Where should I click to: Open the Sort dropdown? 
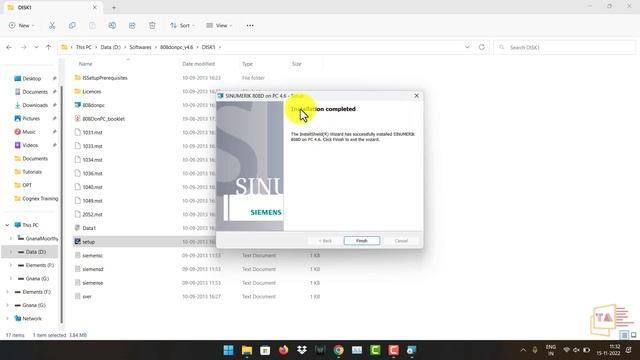click(x=182, y=25)
